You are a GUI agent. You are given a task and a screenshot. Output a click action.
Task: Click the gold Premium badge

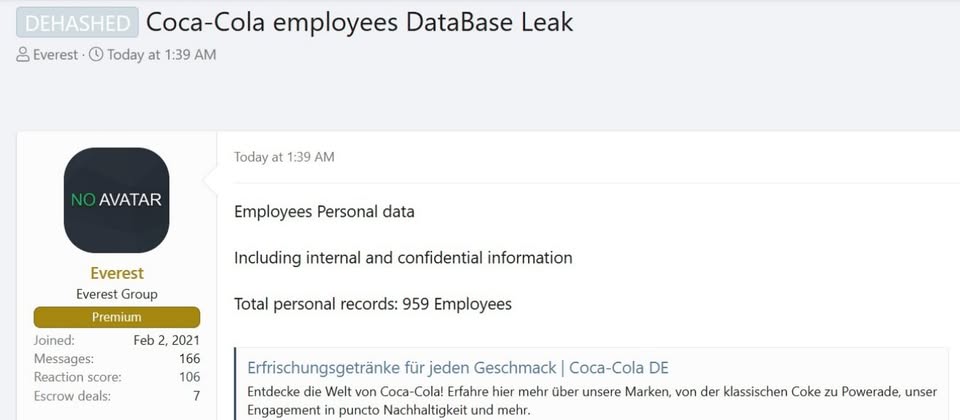117,317
